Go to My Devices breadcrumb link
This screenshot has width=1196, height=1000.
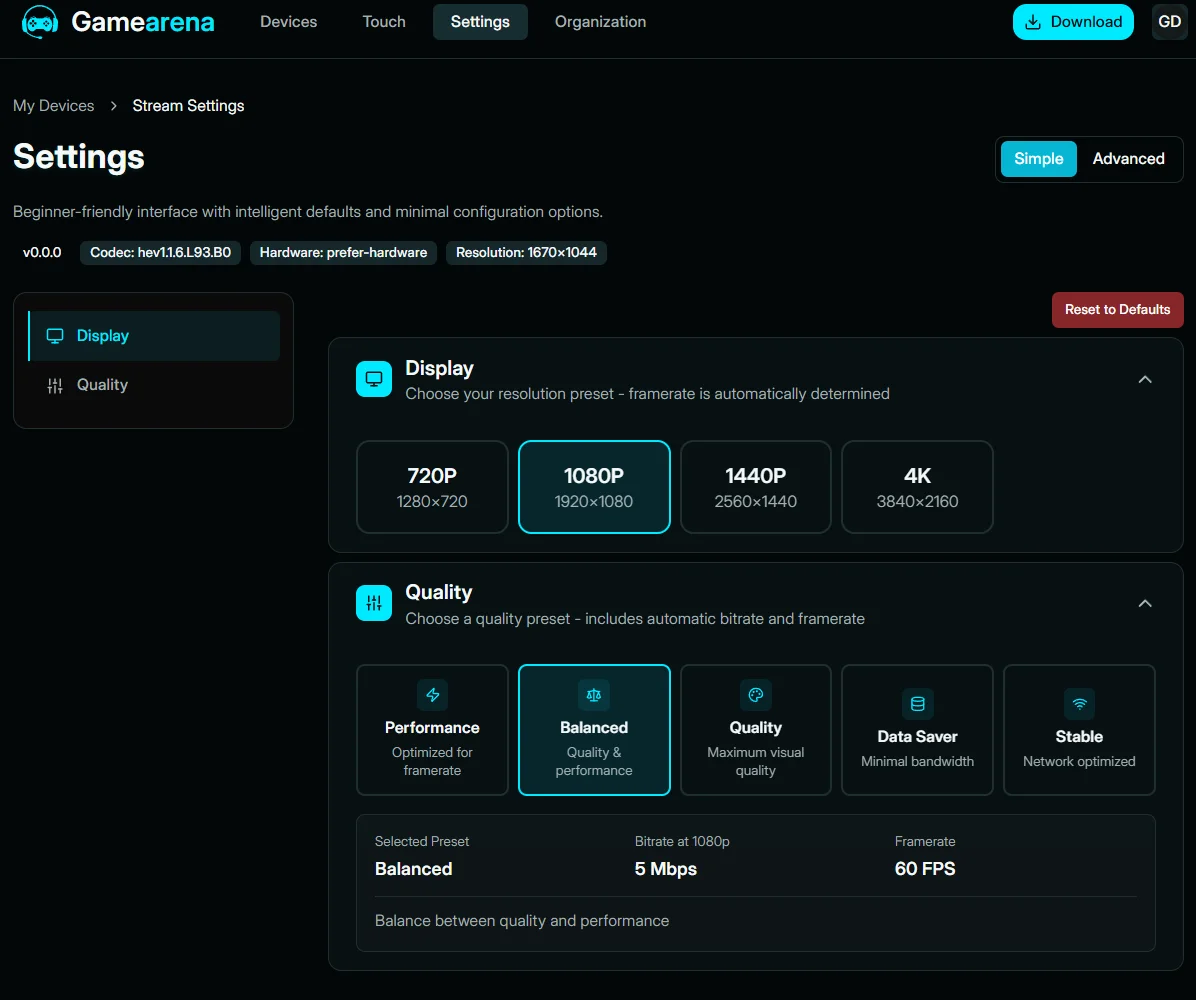[53, 106]
